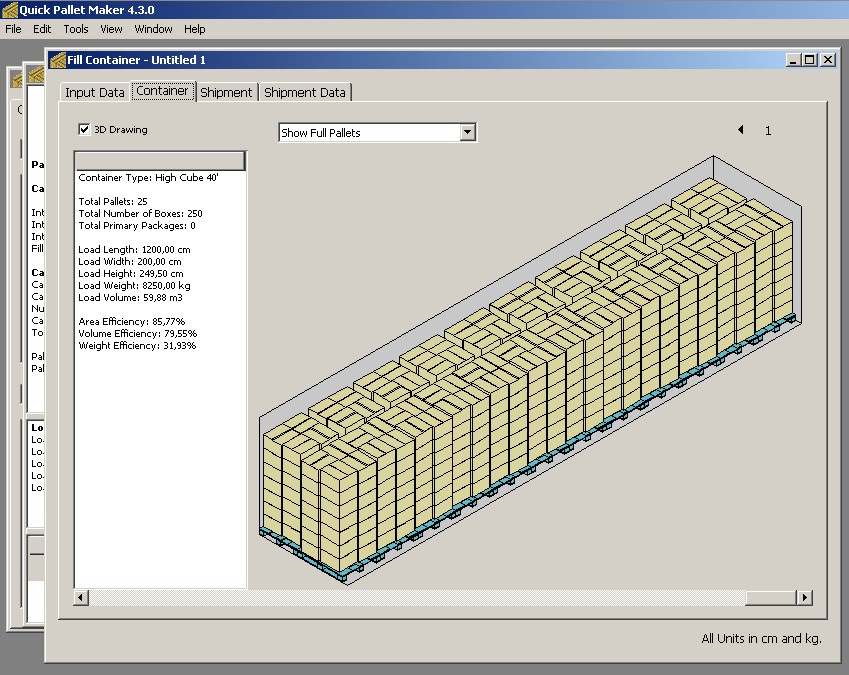
Task: Open the View menu
Action: pyautogui.click(x=111, y=29)
